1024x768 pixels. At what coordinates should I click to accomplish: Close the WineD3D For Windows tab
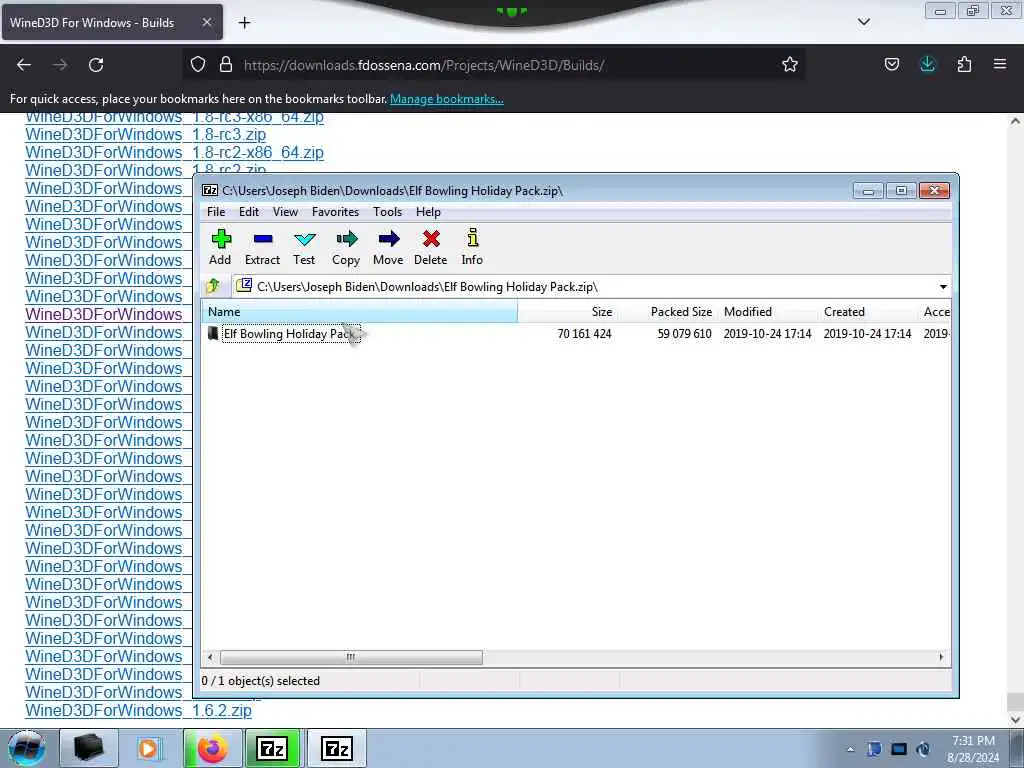(206, 22)
